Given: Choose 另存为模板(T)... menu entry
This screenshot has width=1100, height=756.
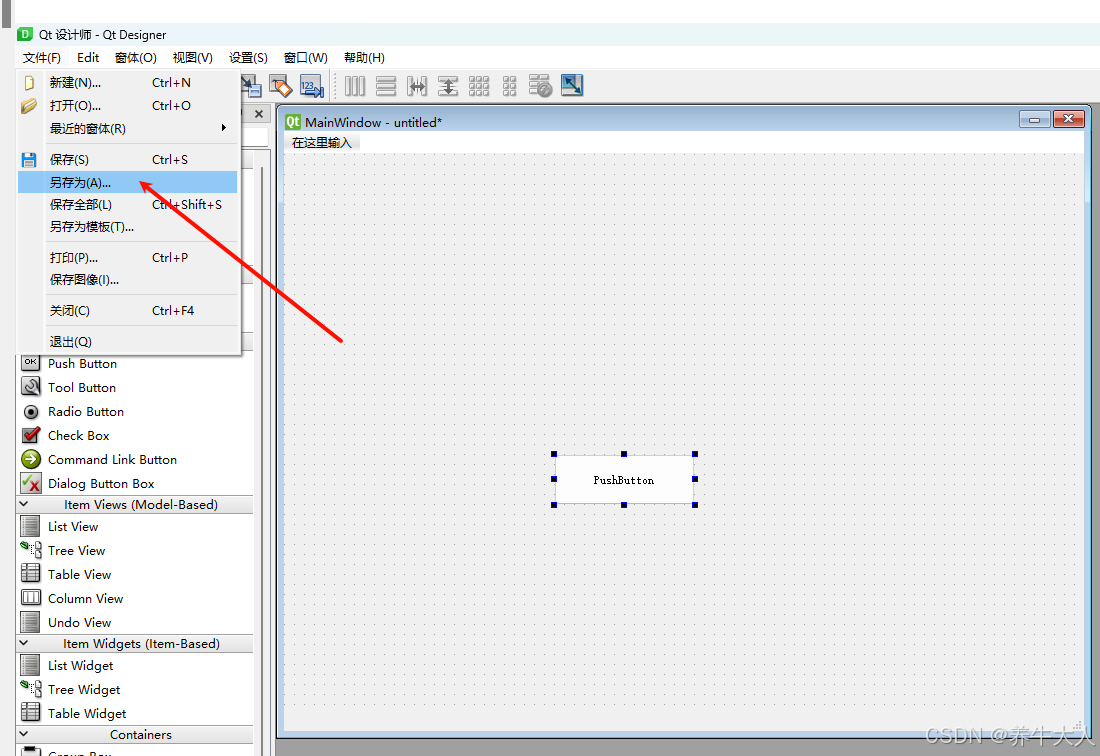Looking at the screenshot, I should click(x=128, y=227).
